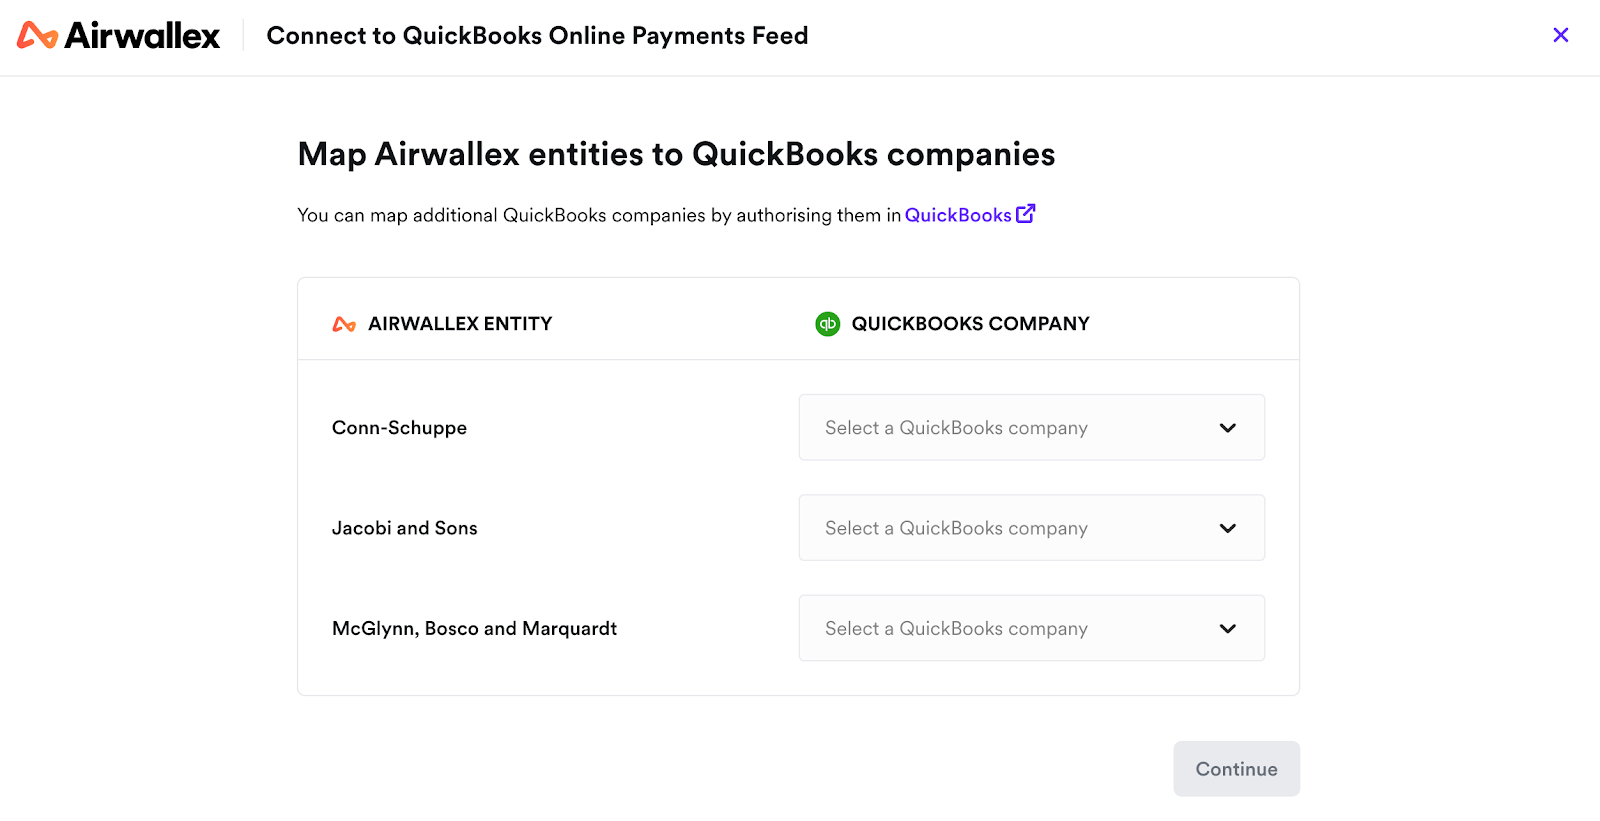Viewport: 1600px width, 821px height.
Task: Click the 'Connect to QuickBooks Online Payments Feed' title
Action: [537, 36]
